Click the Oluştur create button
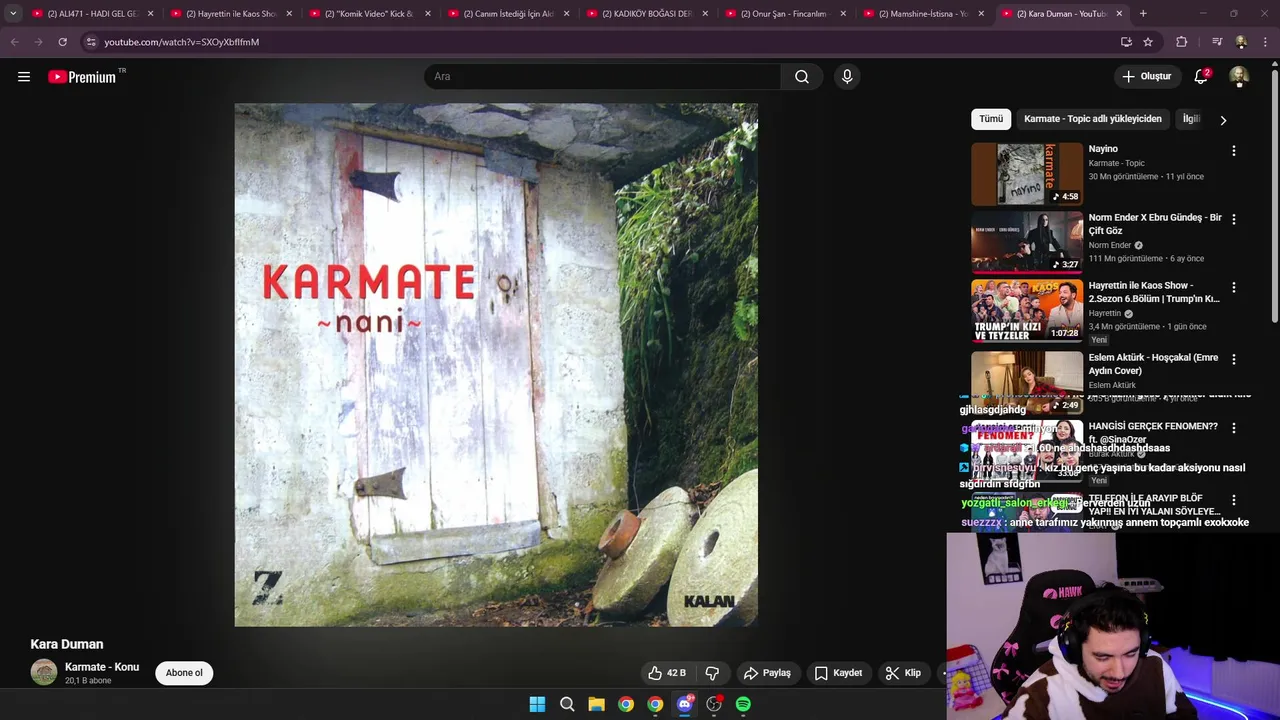The image size is (1280, 720). pyautogui.click(x=1146, y=77)
